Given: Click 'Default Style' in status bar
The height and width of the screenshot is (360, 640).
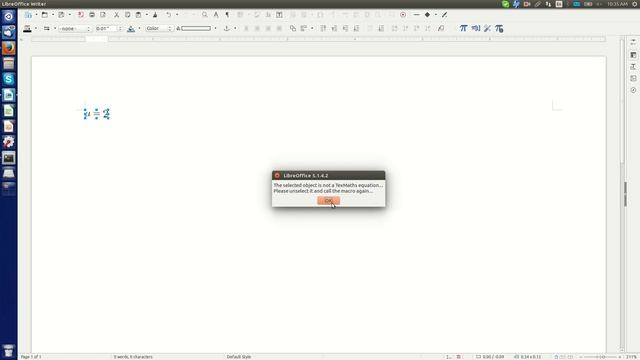Looking at the screenshot, I should point(239,357).
